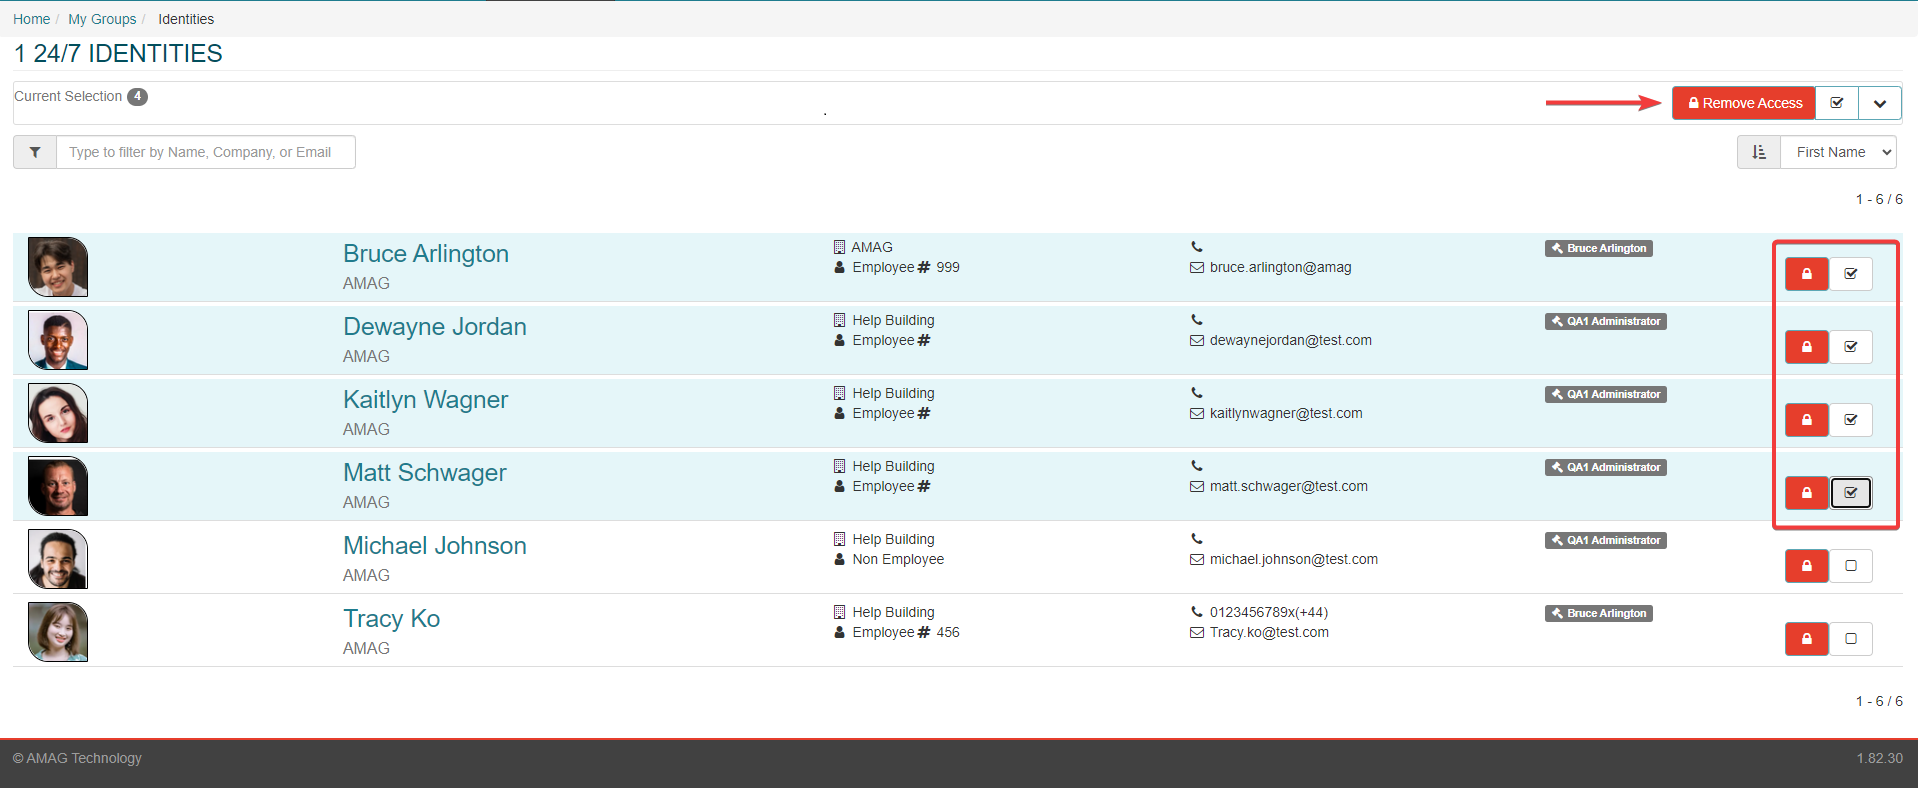This screenshot has height=788, width=1918.
Task: Expand the chevron dropdown next to Remove Access
Action: point(1879,103)
